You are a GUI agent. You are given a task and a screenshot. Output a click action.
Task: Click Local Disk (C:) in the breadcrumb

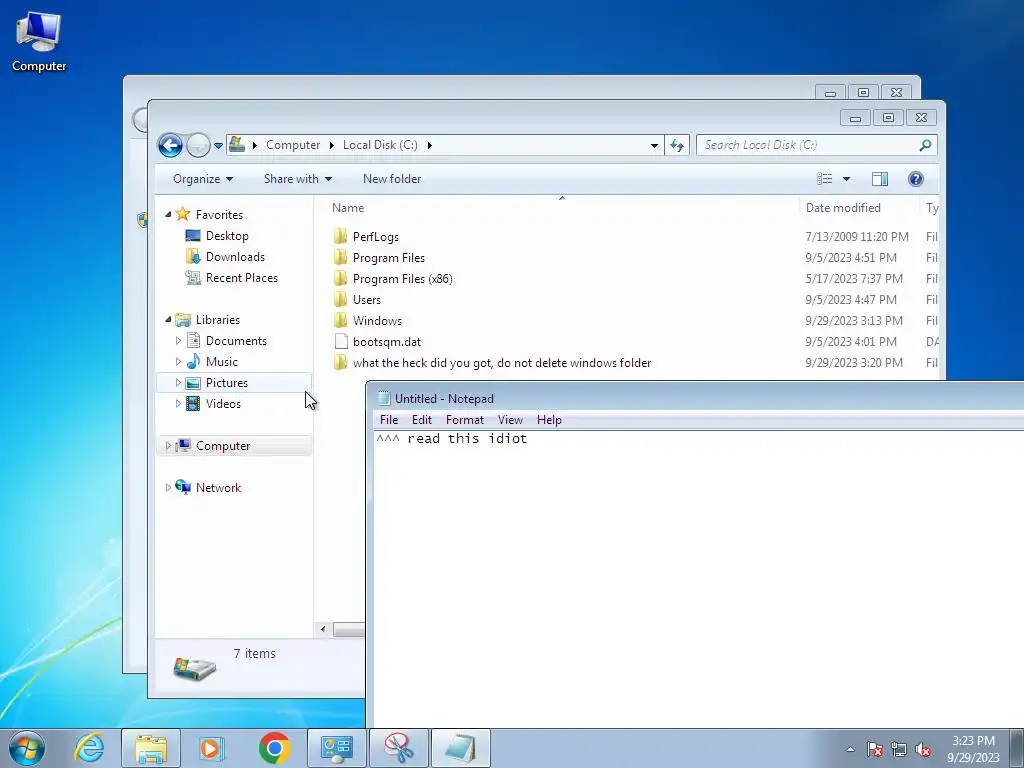(380, 145)
